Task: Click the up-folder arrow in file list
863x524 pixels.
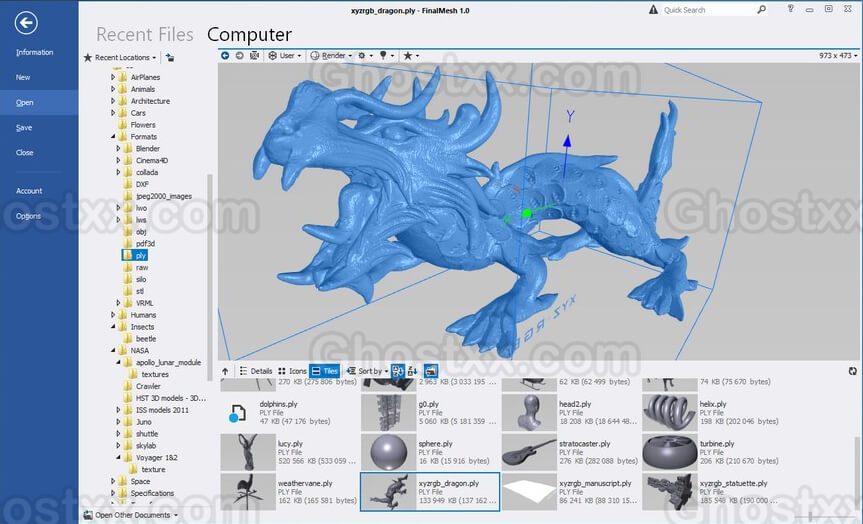Action: [x=225, y=371]
